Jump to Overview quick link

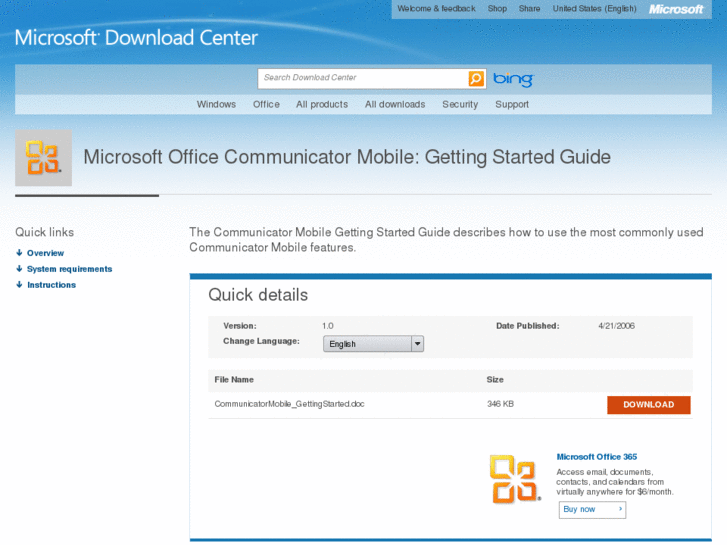tap(45, 253)
